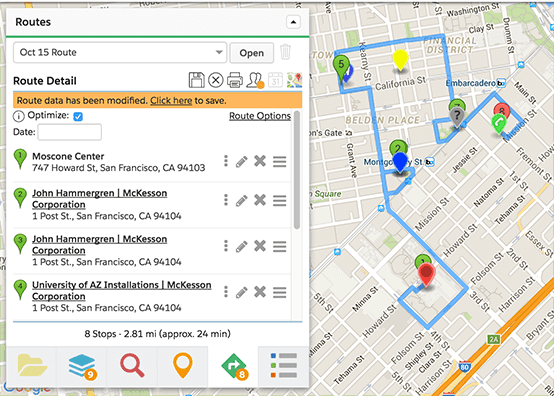Open more options for stop 2
The width and height of the screenshot is (554, 396).
pyautogui.click(x=226, y=200)
